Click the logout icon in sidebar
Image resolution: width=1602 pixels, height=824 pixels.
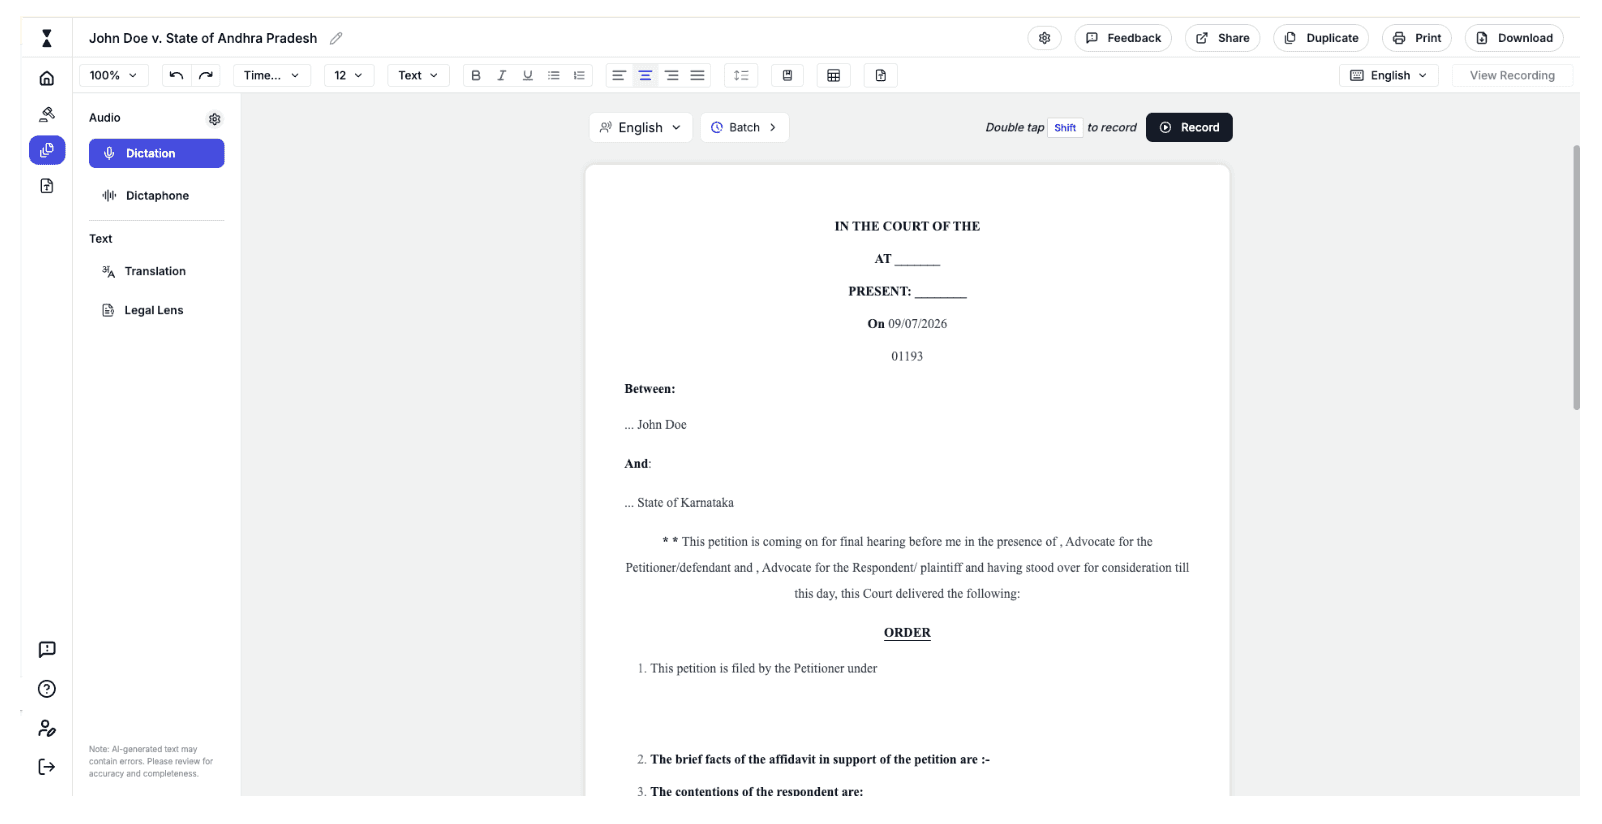pos(47,767)
